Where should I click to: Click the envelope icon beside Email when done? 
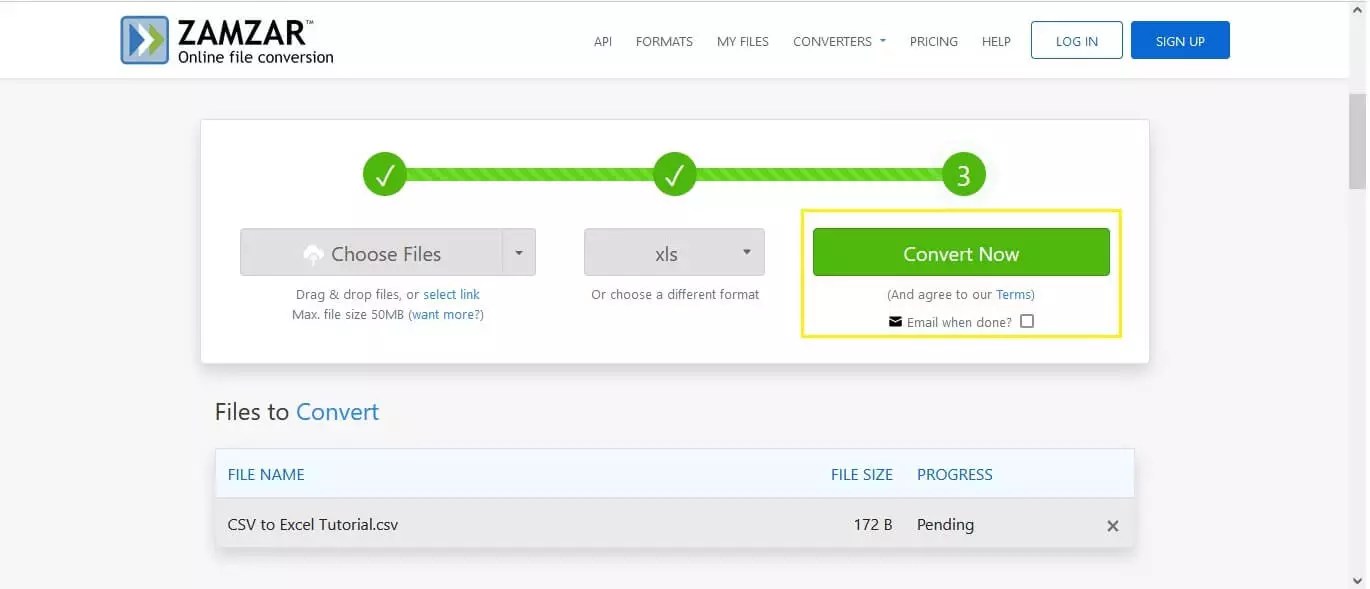895,321
